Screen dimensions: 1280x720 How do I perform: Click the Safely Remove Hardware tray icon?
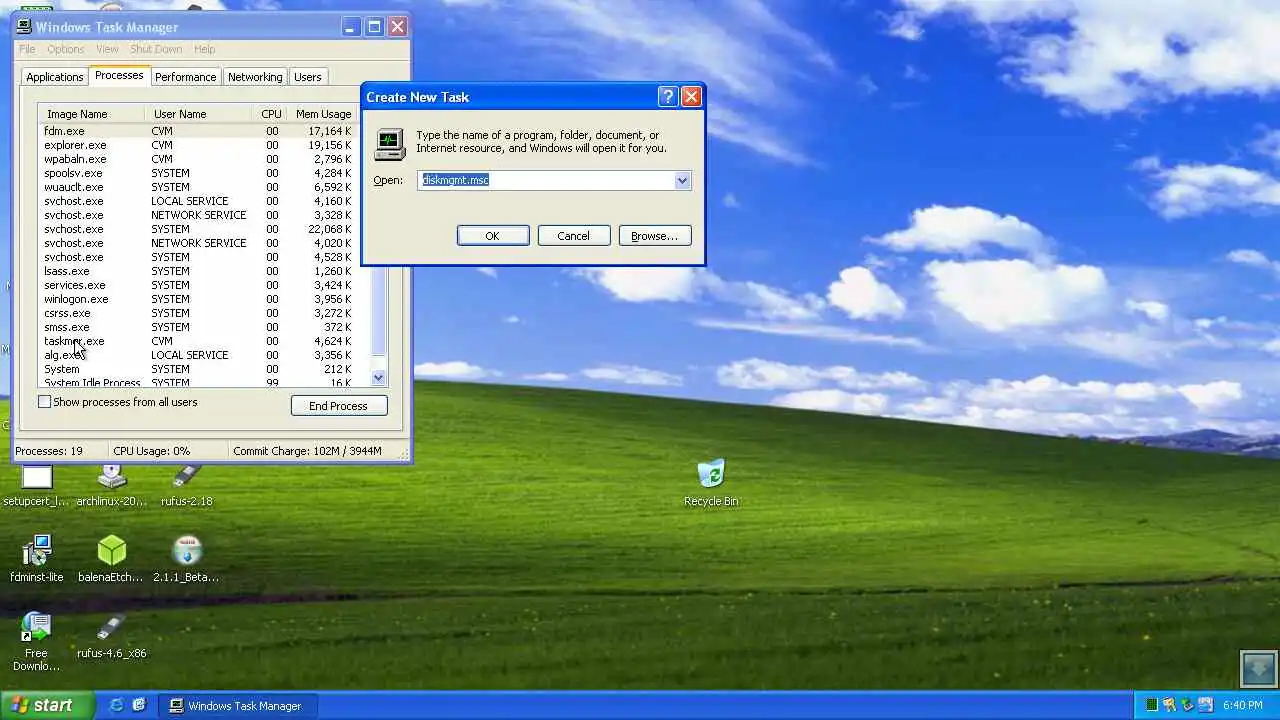pos(1187,705)
